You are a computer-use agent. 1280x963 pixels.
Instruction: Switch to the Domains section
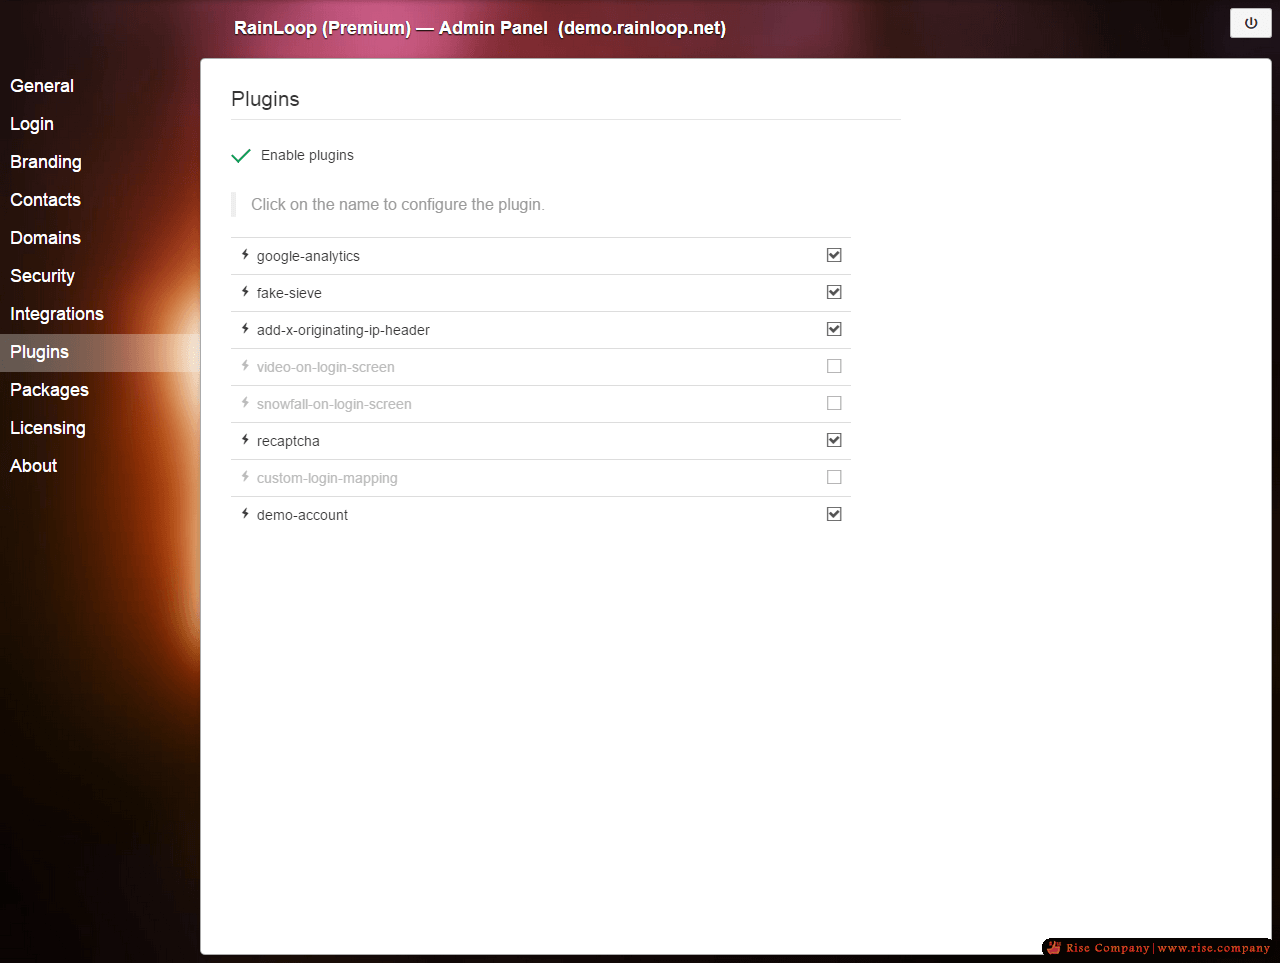pyautogui.click(x=100, y=238)
